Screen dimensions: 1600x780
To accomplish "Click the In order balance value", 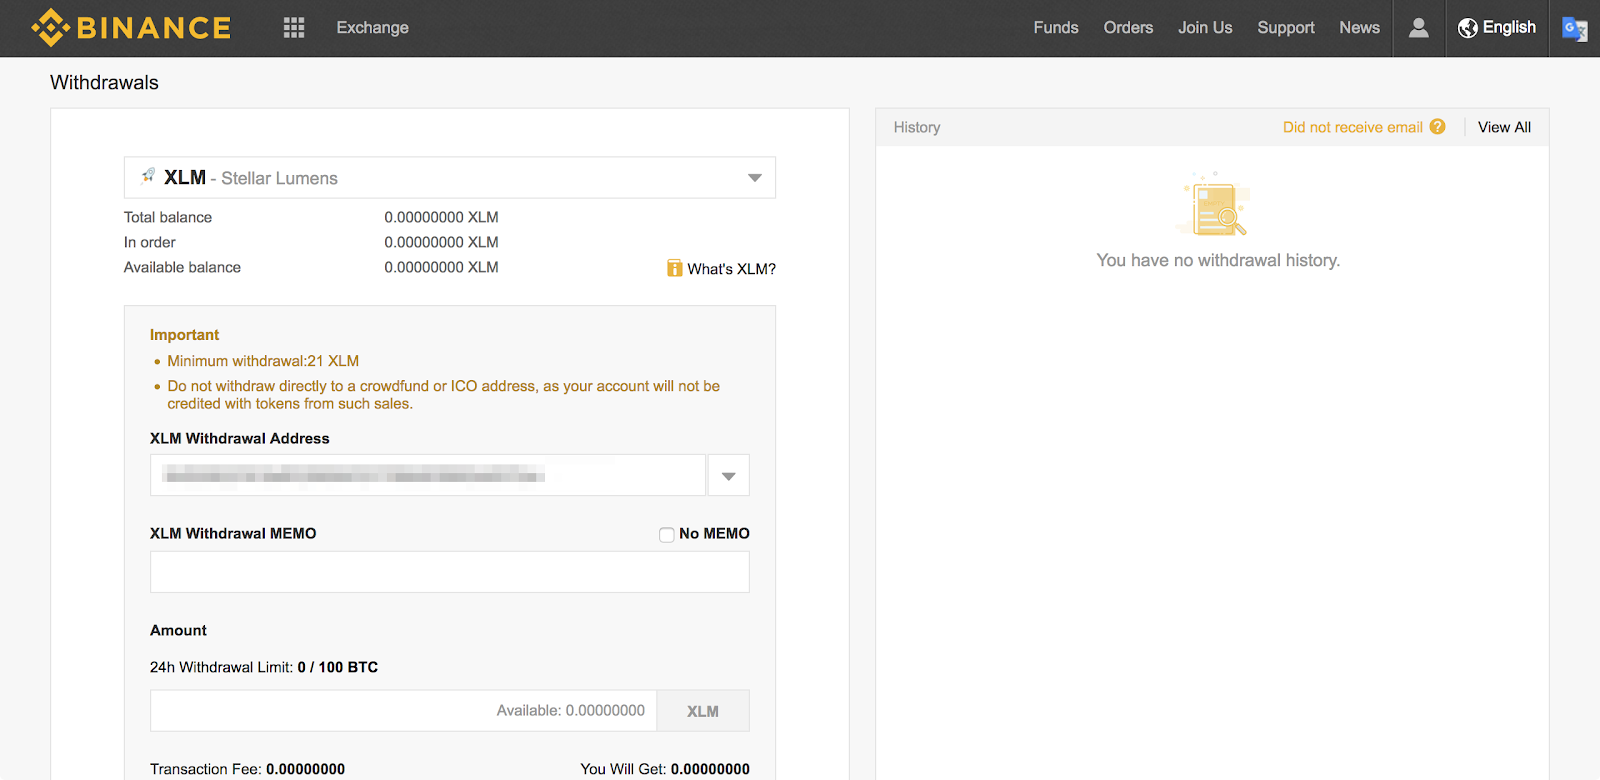I will click(441, 242).
